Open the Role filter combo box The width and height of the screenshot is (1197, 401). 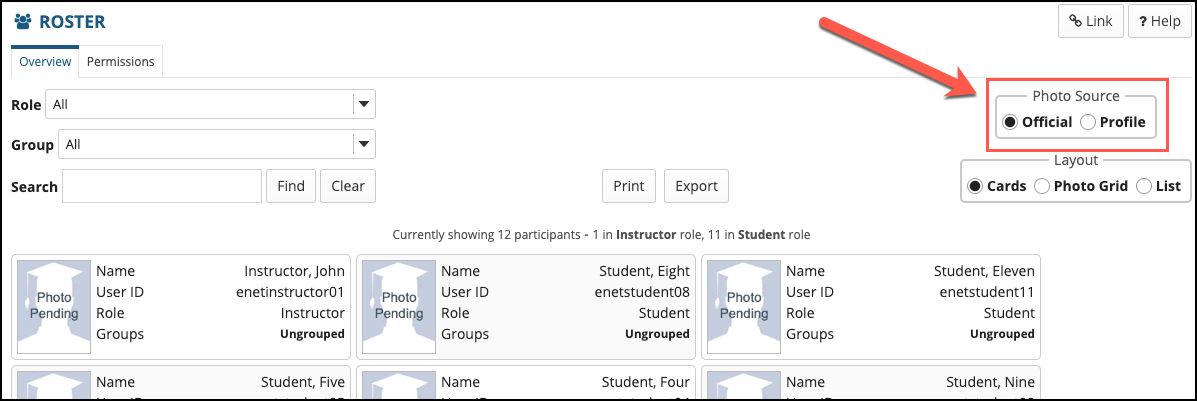pyautogui.click(x=200, y=104)
